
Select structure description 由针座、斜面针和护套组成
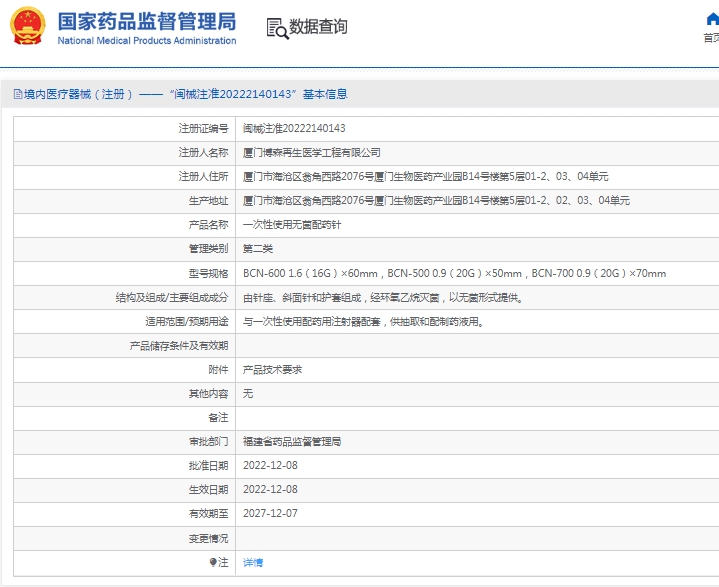[x=302, y=298]
